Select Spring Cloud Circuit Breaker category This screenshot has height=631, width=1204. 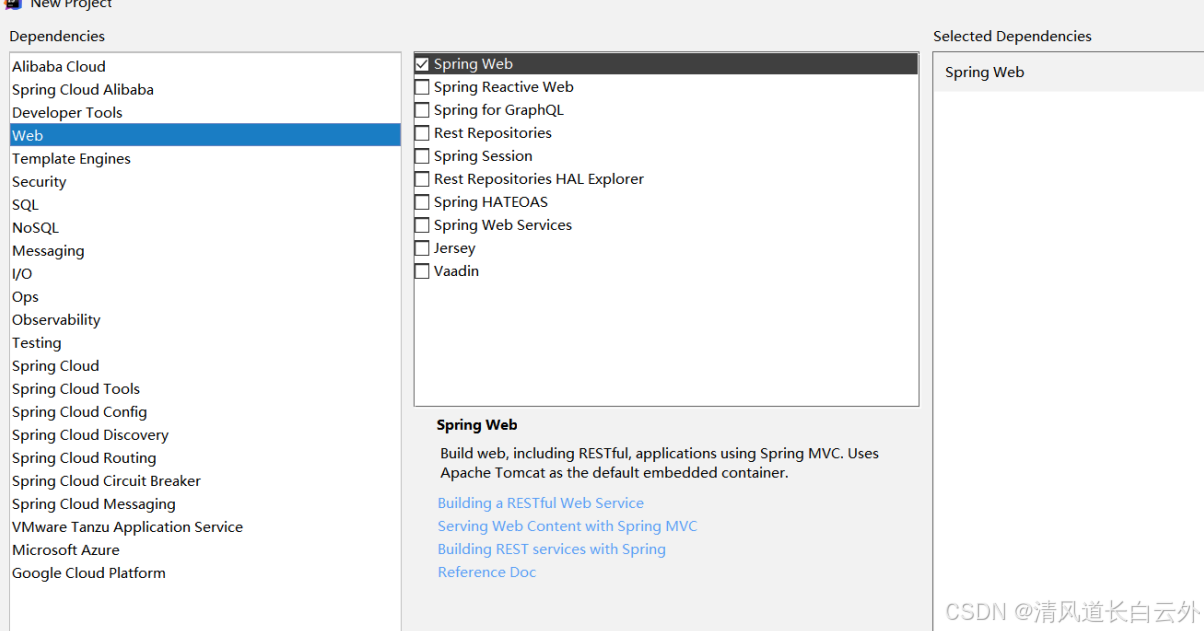coord(205,480)
